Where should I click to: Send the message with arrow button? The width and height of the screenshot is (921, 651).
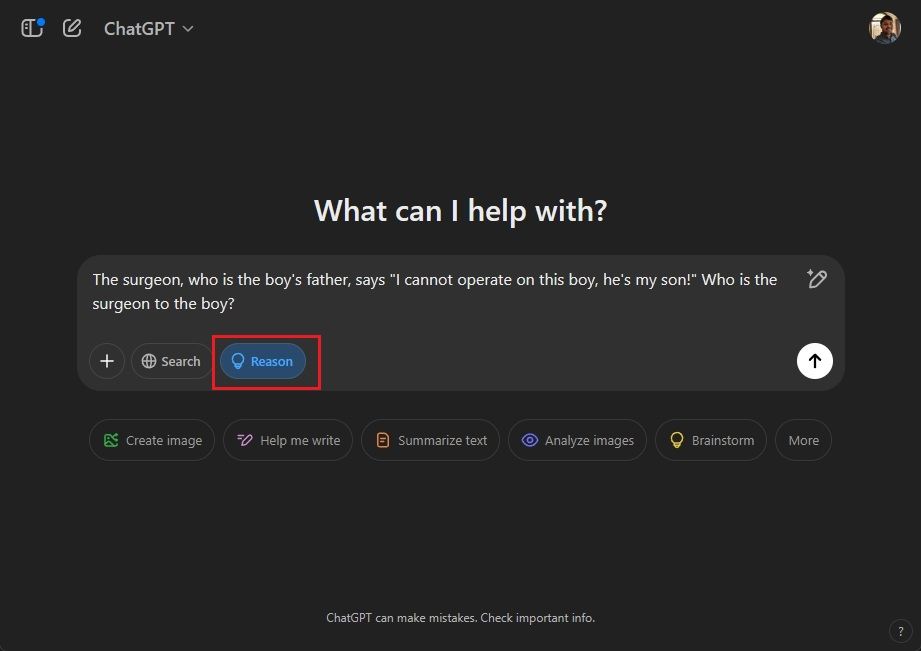coord(814,361)
